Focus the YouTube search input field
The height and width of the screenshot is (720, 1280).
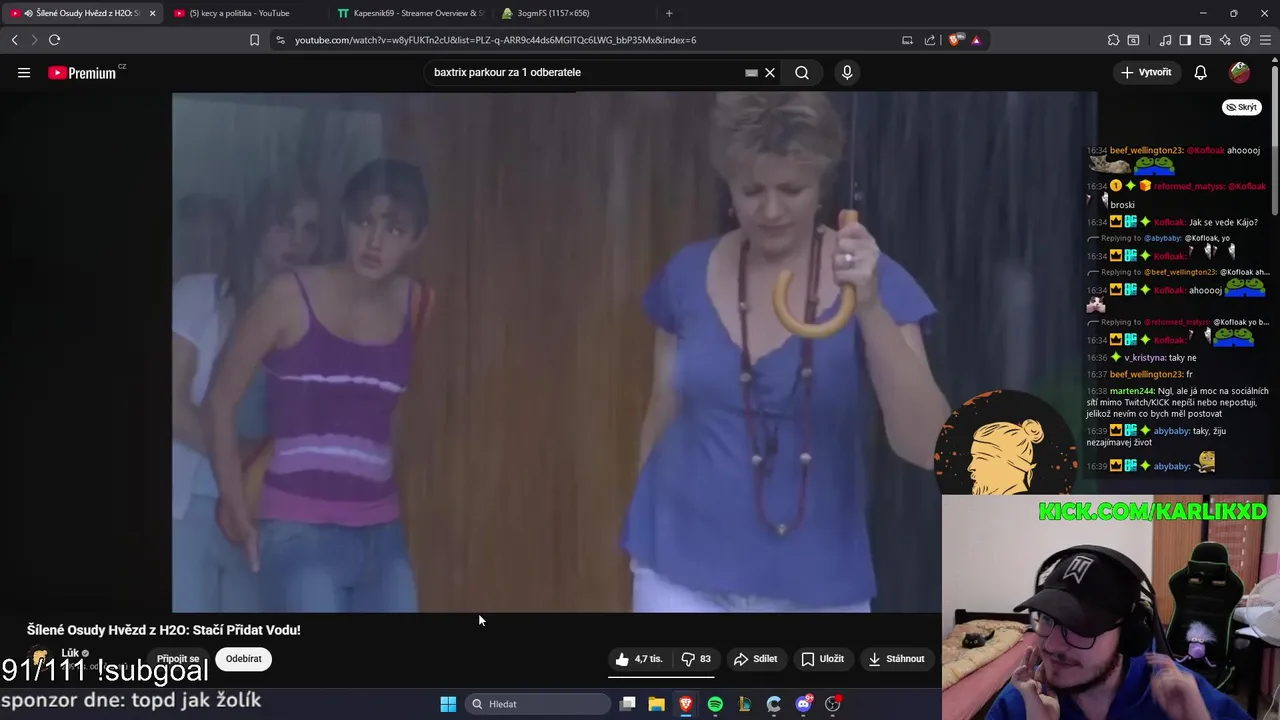[x=585, y=72]
